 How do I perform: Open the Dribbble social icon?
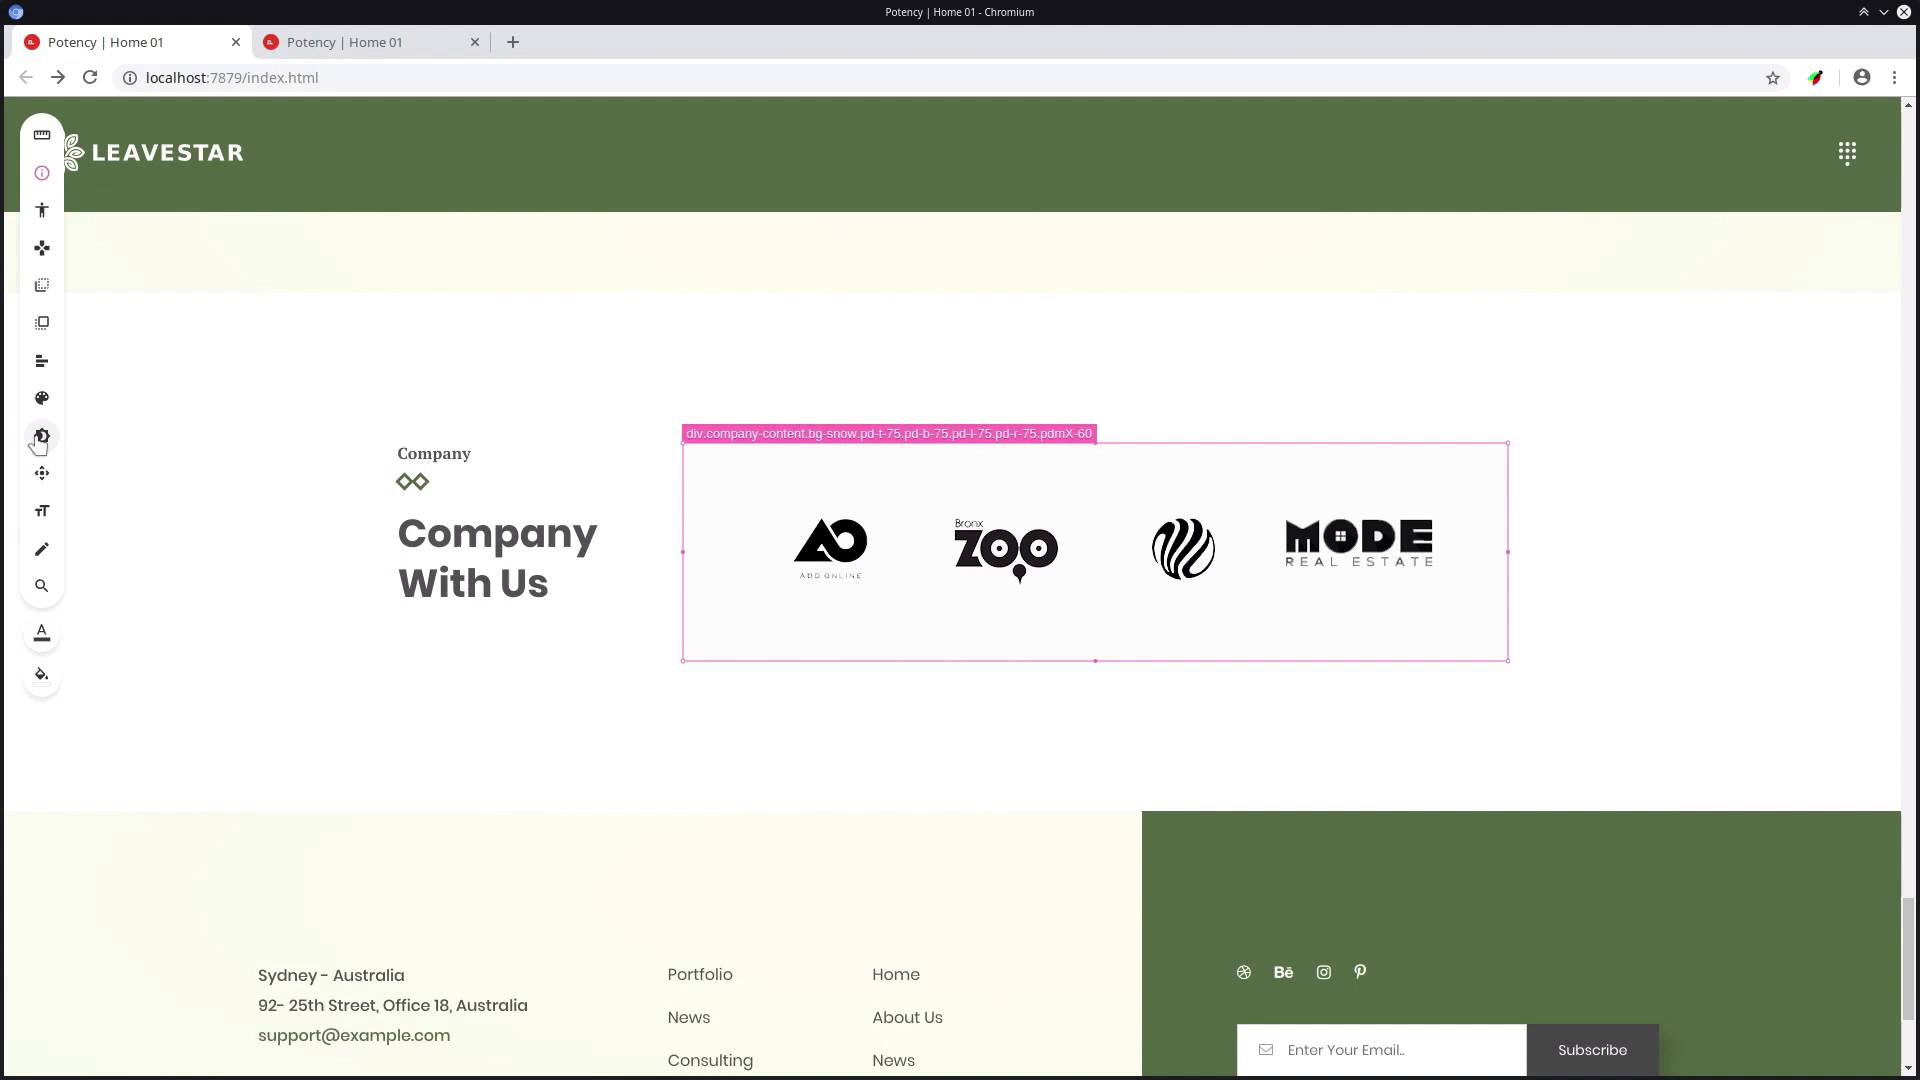[1244, 972]
